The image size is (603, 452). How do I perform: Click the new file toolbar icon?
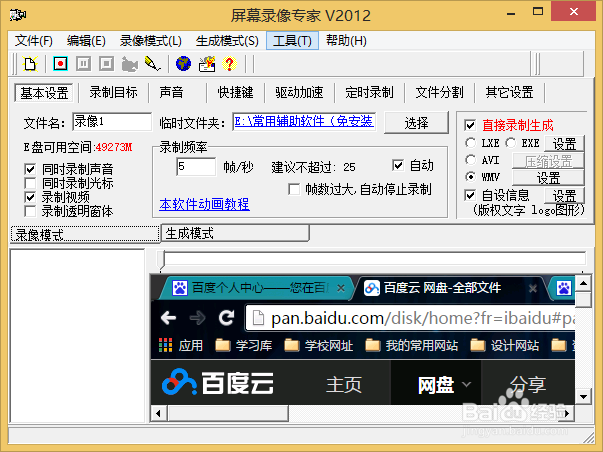(30, 64)
